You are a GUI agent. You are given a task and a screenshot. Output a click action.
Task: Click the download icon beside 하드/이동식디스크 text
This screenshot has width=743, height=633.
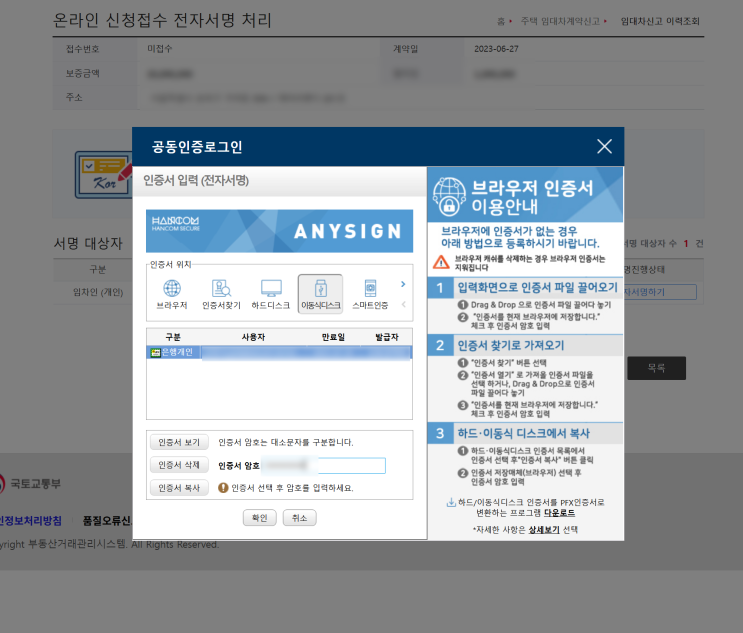tap(451, 502)
